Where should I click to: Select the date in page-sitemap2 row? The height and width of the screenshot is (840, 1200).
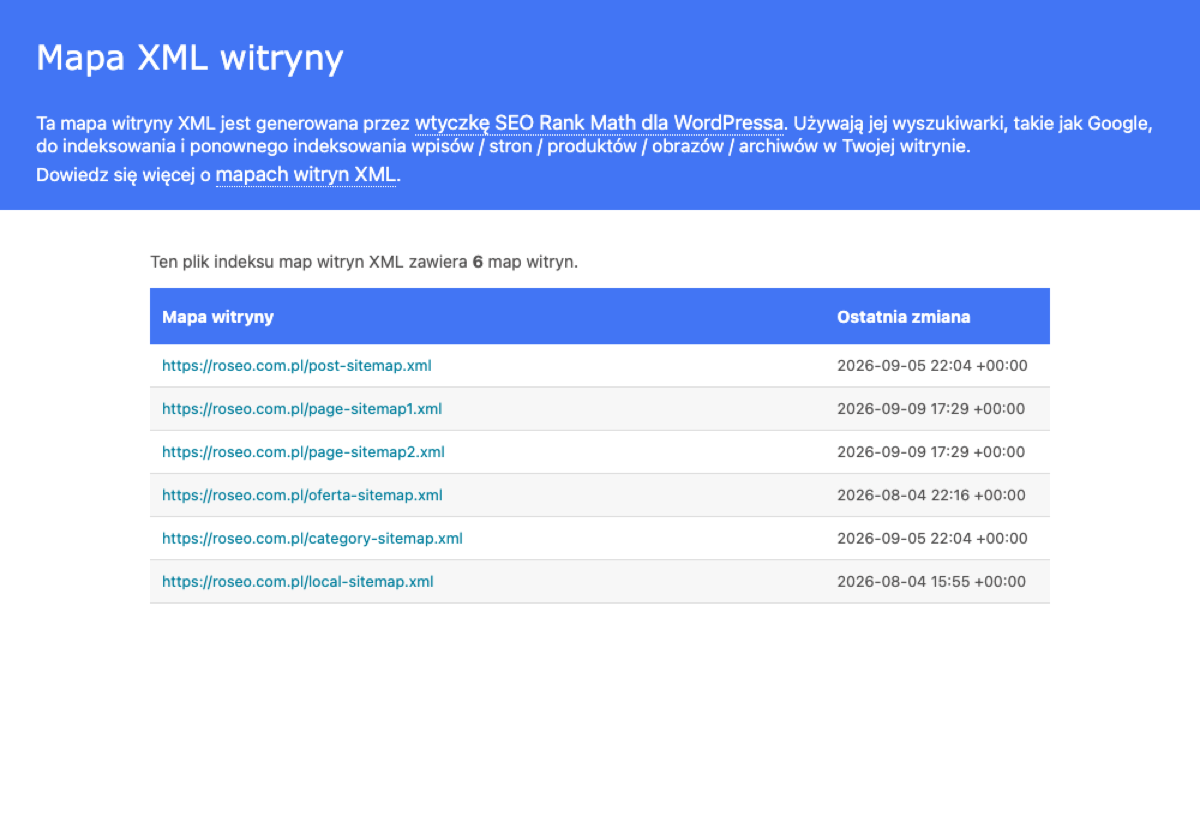931,452
